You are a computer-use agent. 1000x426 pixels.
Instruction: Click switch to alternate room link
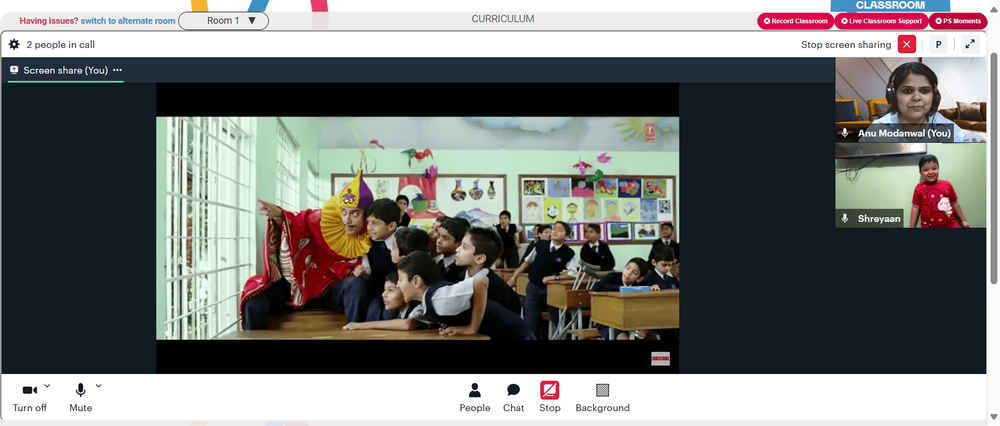tap(128, 21)
